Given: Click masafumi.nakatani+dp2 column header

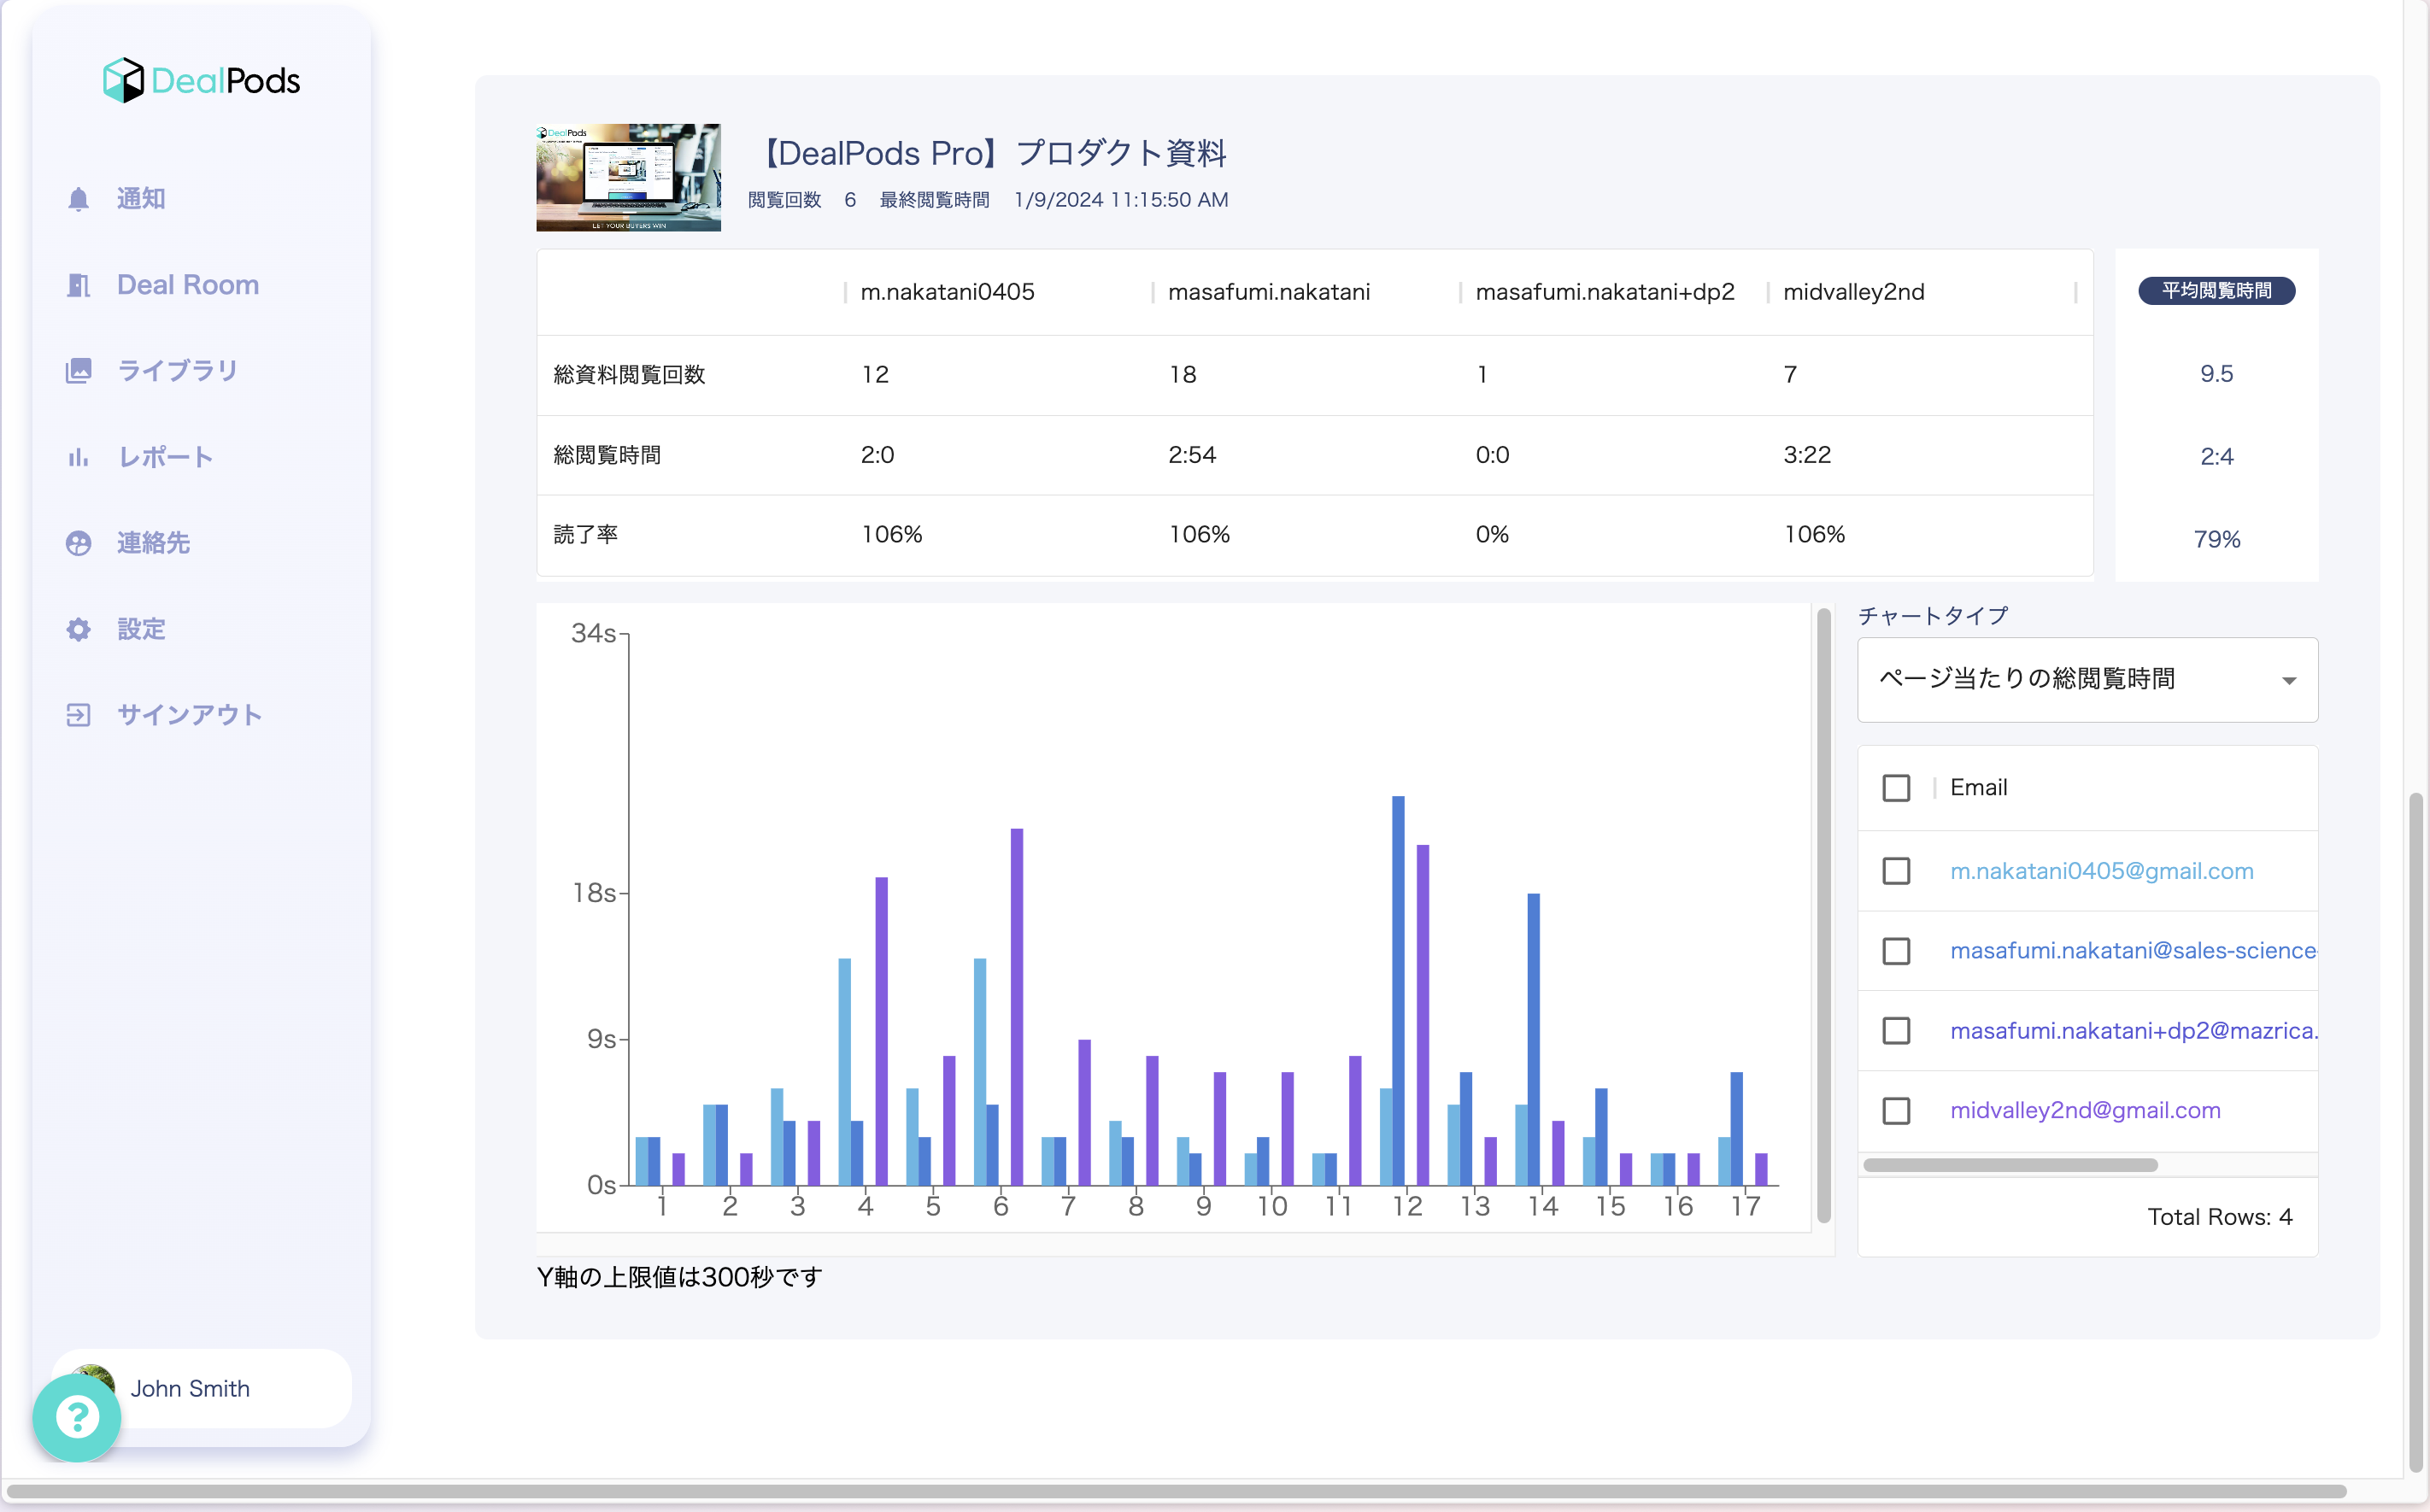Looking at the screenshot, I should tap(1606, 291).
